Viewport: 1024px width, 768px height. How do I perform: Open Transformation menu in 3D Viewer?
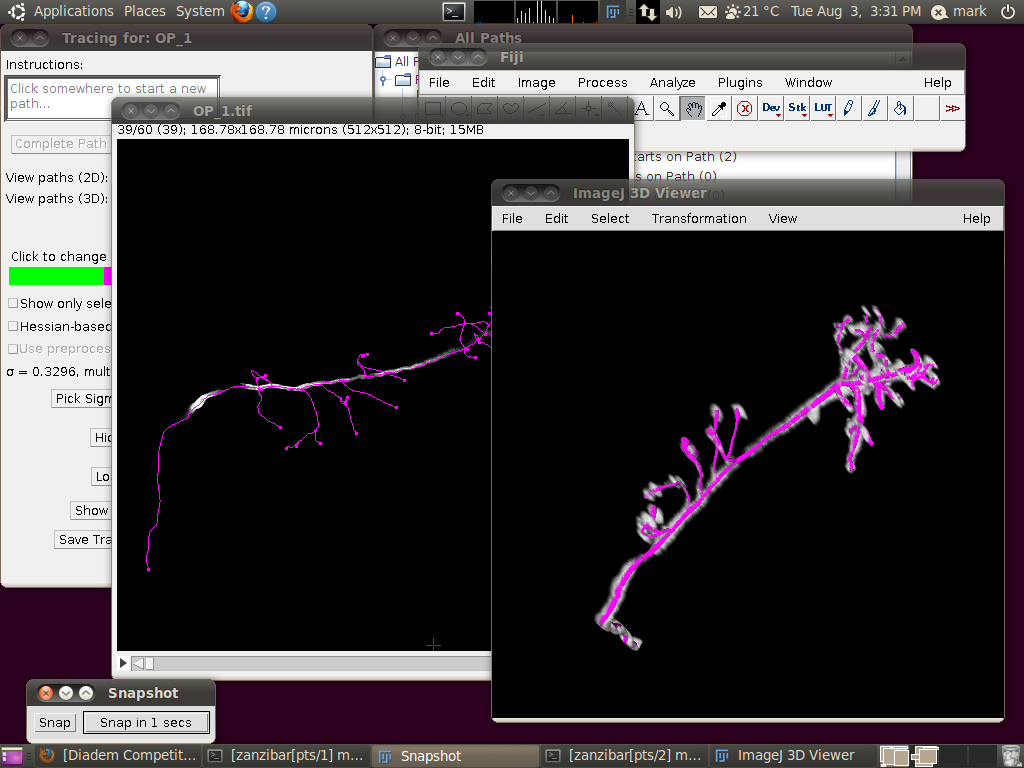(699, 219)
